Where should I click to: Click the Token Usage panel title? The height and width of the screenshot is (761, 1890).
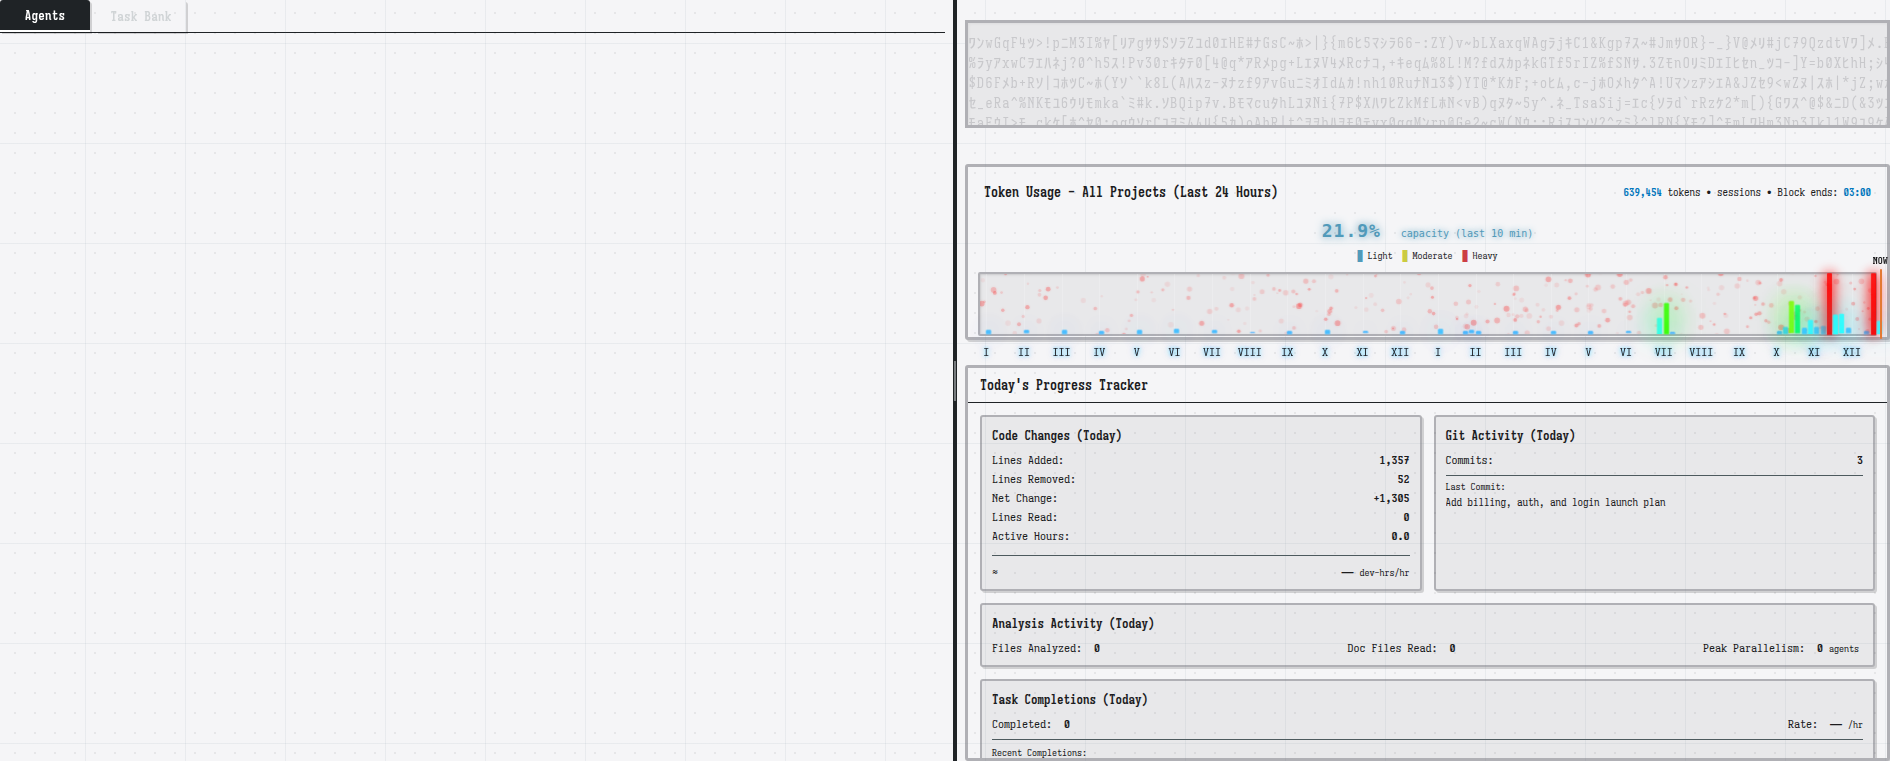click(1130, 192)
